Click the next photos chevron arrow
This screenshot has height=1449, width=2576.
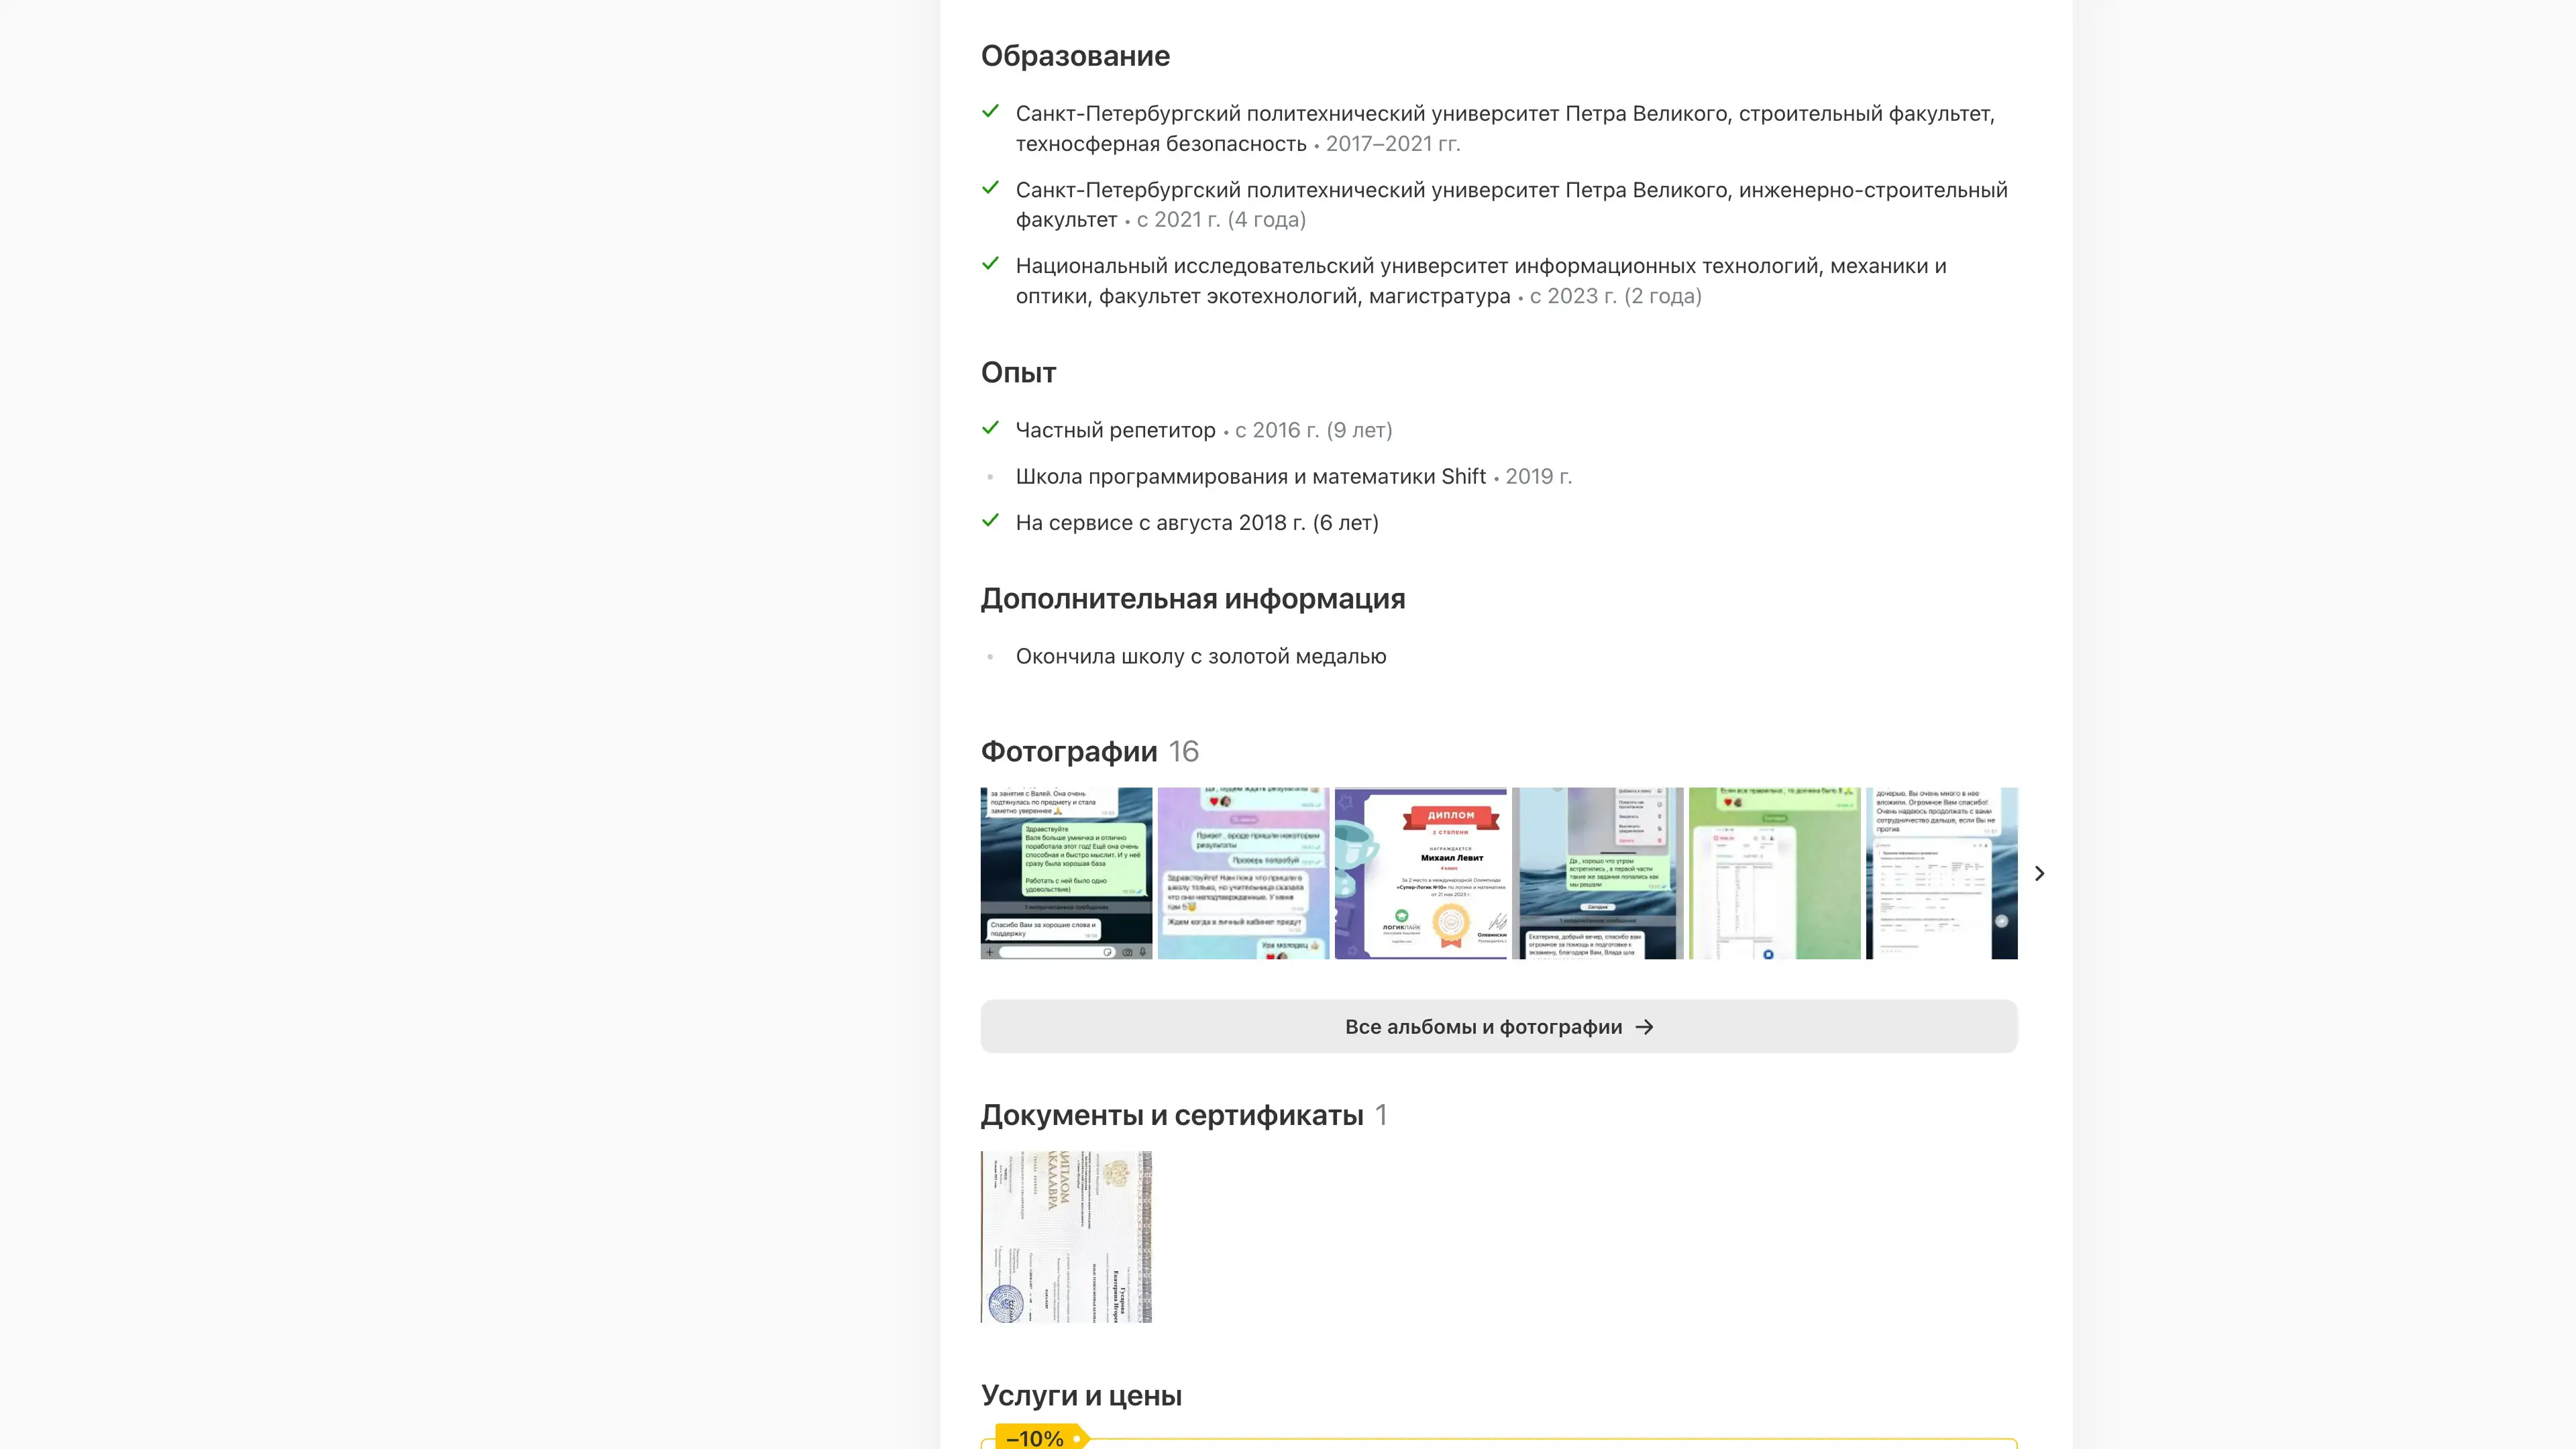click(x=2039, y=873)
